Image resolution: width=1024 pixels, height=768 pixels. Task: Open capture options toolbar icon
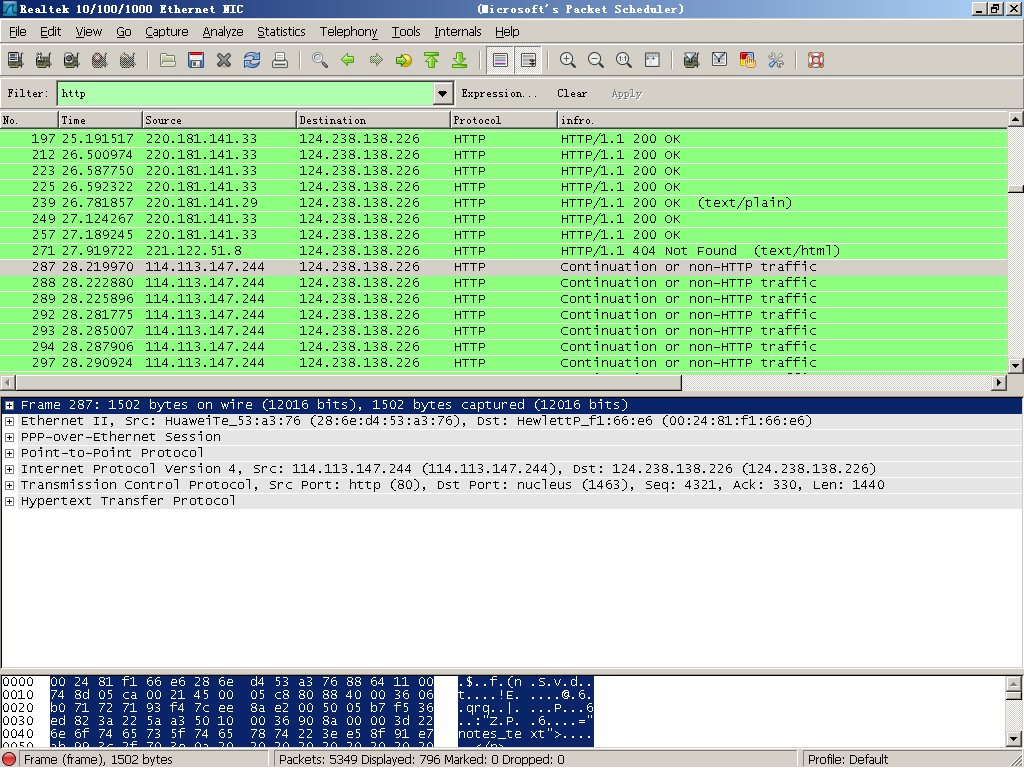43,60
